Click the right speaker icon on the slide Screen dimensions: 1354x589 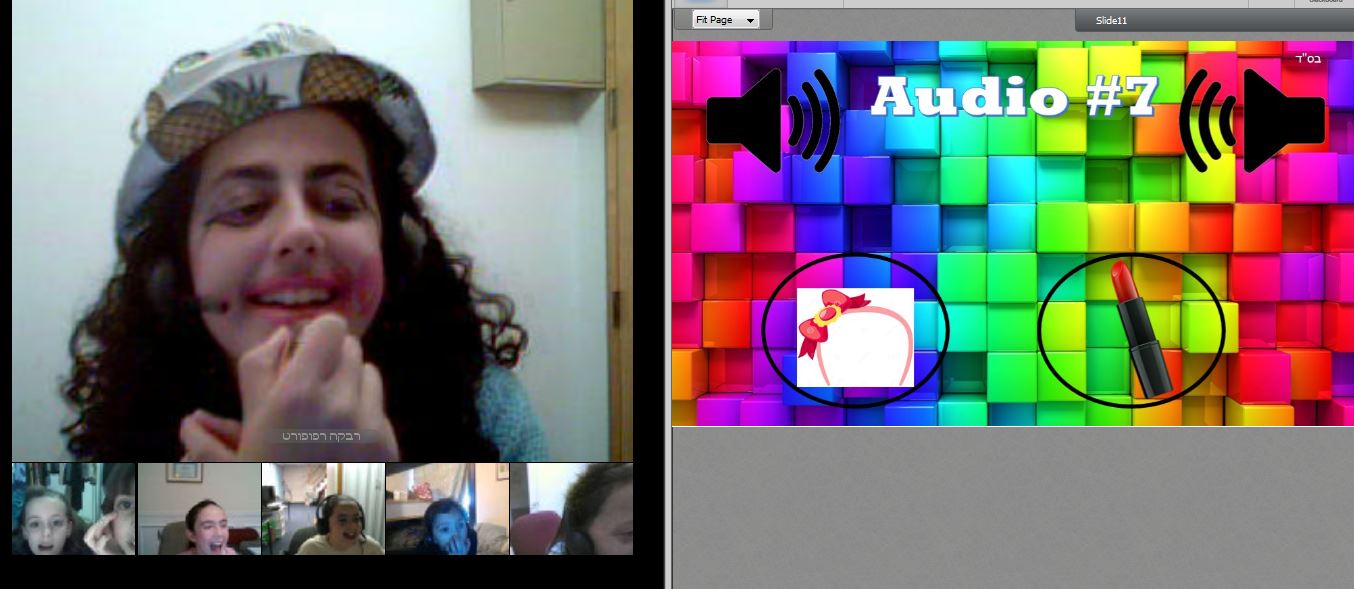point(1252,120)
